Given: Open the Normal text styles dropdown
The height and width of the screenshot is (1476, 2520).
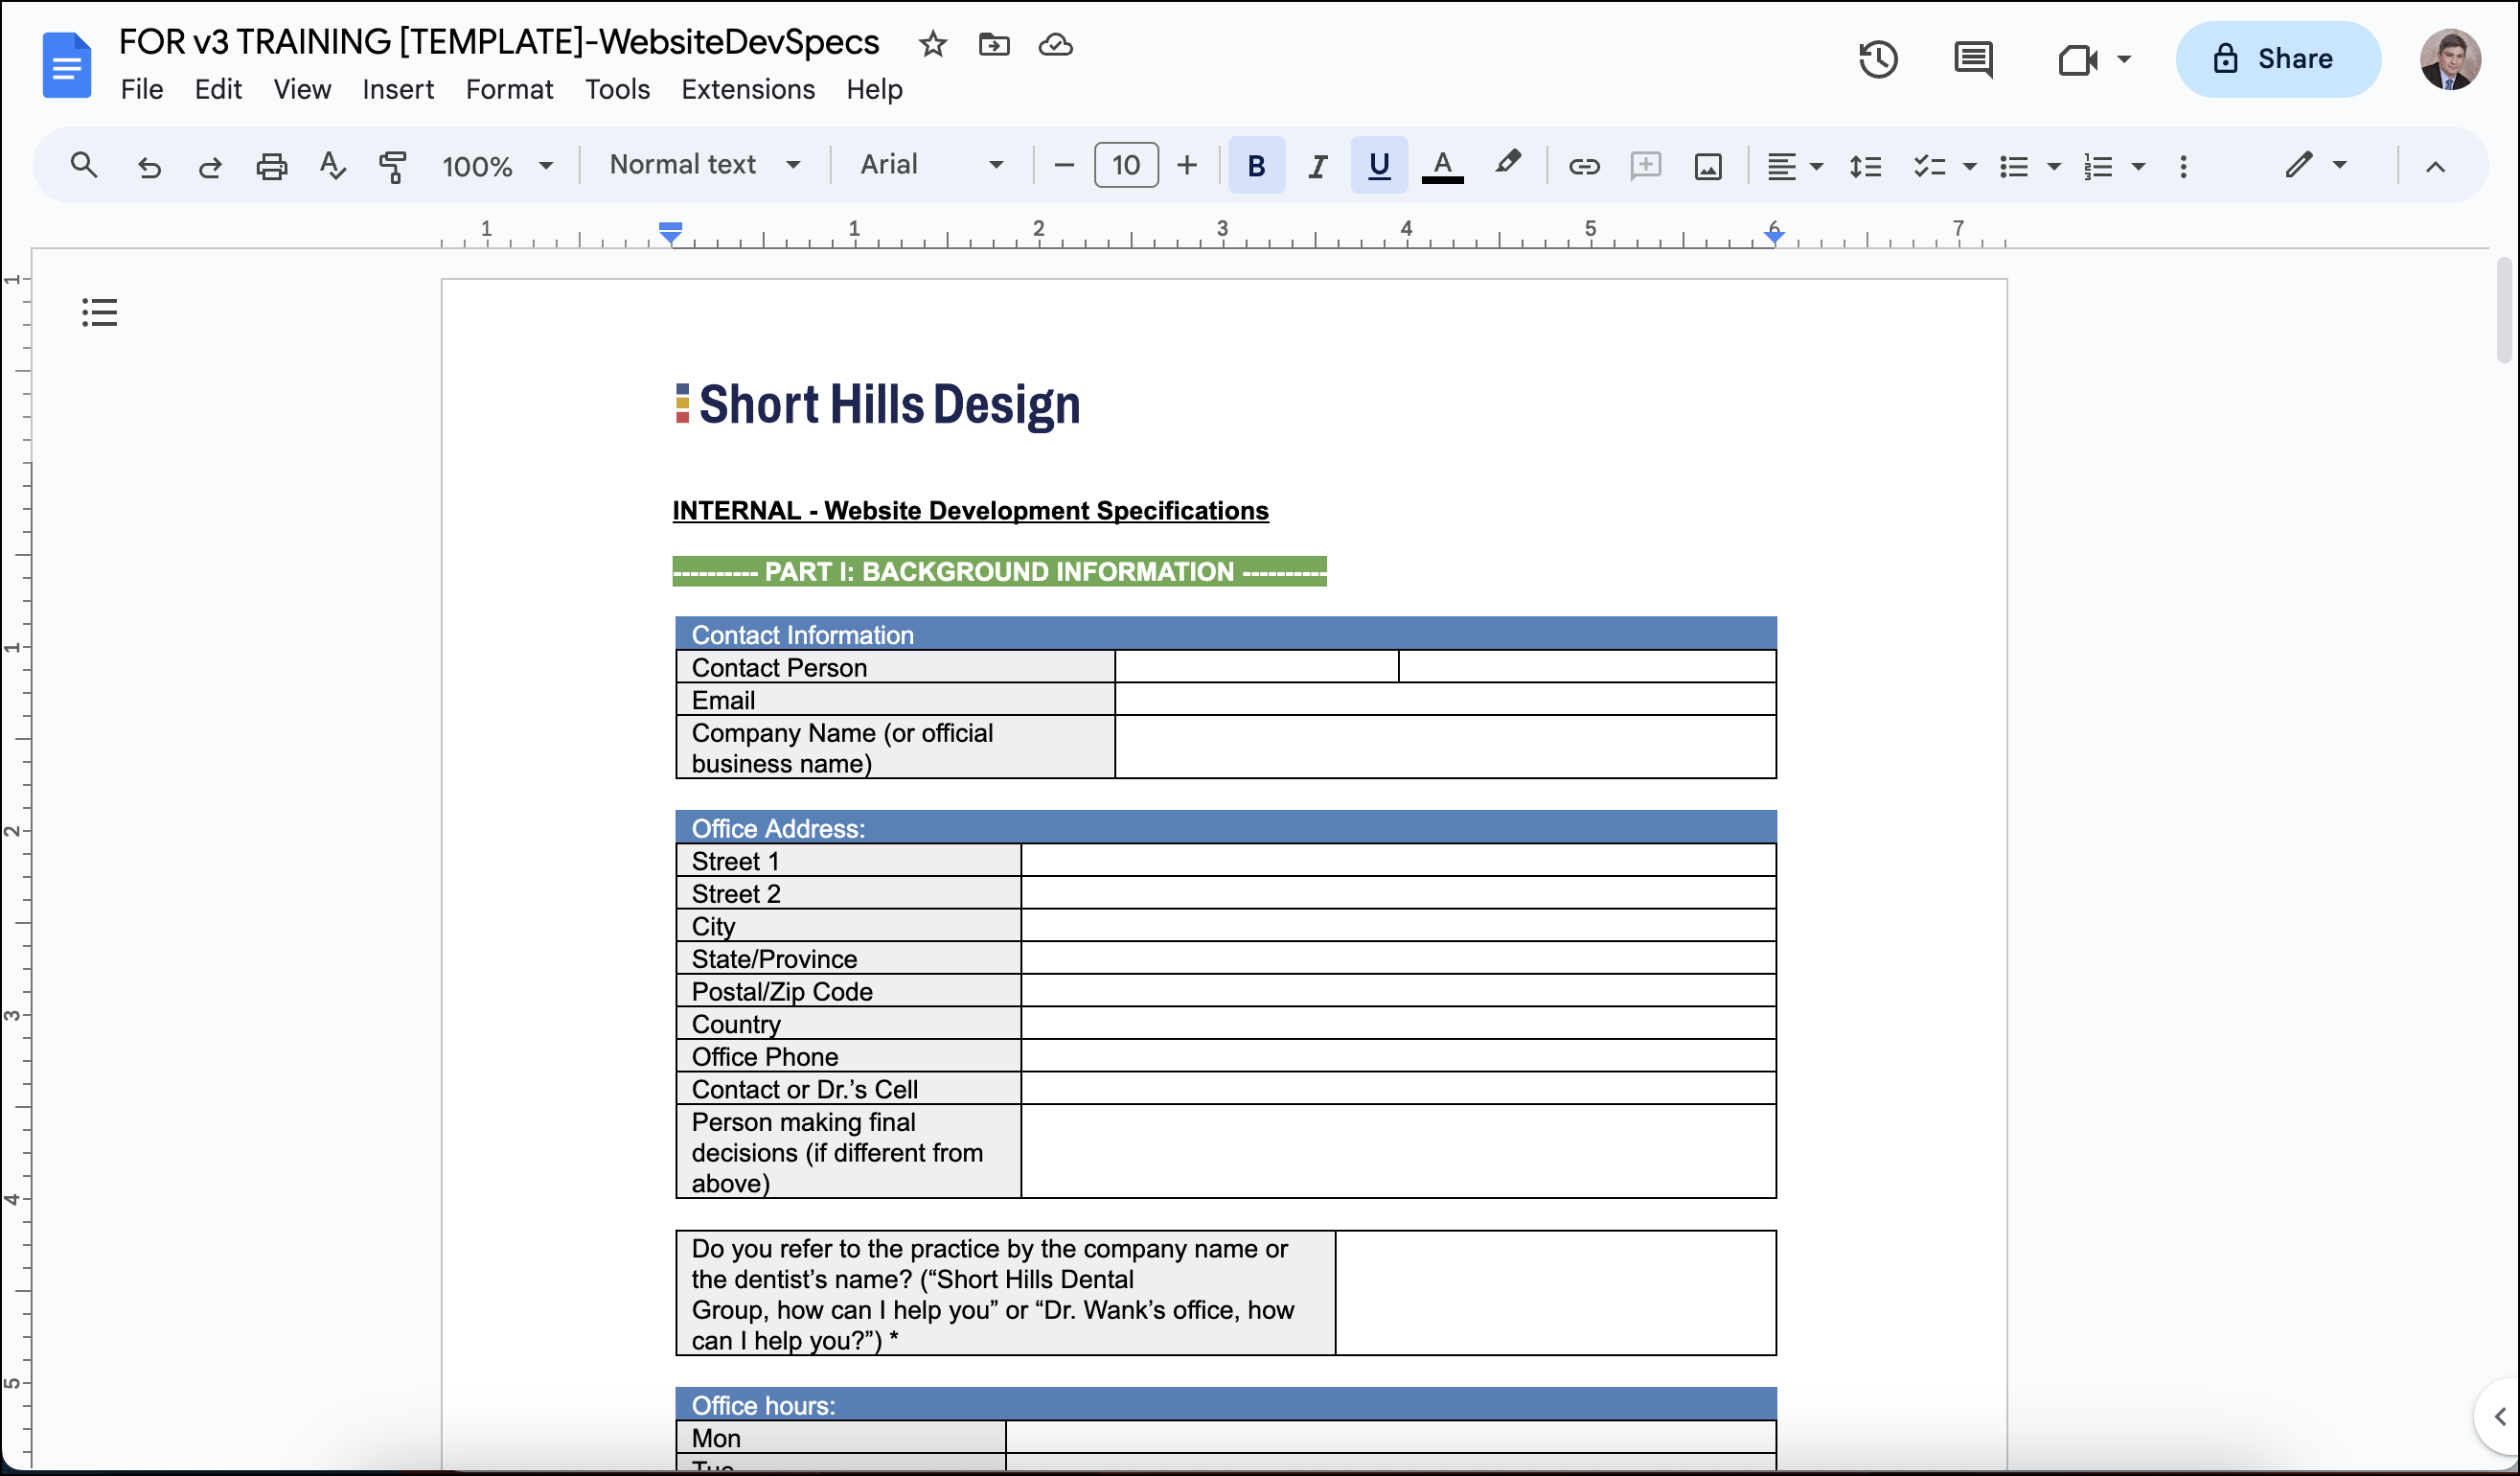Looking at the screenshot, I should coord(704,165).
